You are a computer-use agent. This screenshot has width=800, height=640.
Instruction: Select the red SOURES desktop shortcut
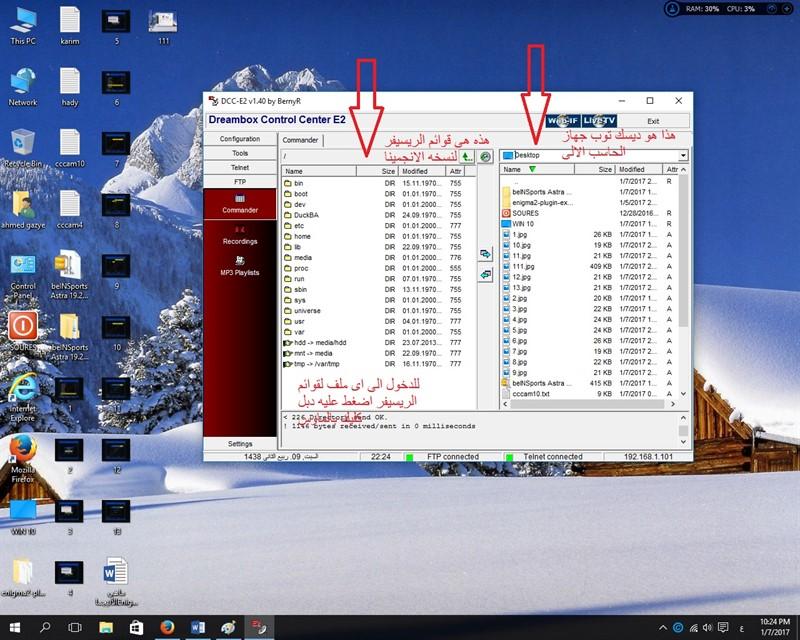(23, 331)
